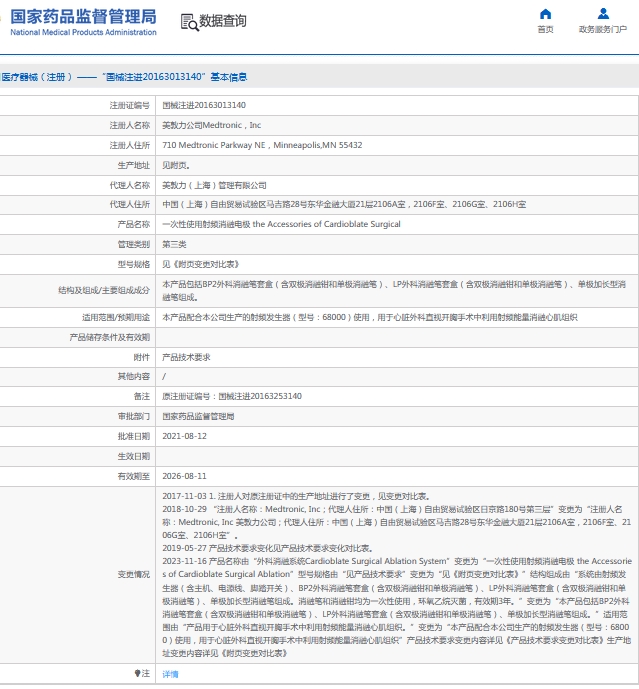The height and width of the screenshot is (689, 639).
Task: Click the 首页 label
Action: [545, 29]
